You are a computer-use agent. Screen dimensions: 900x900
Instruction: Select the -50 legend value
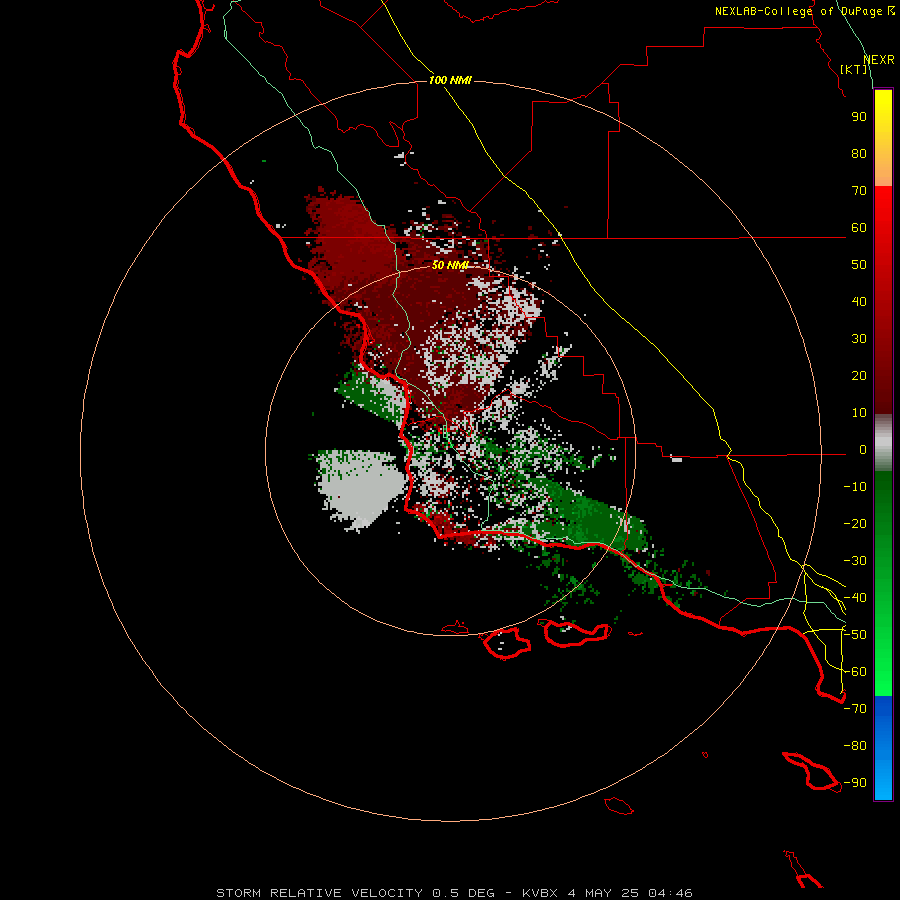coord(855,635)
